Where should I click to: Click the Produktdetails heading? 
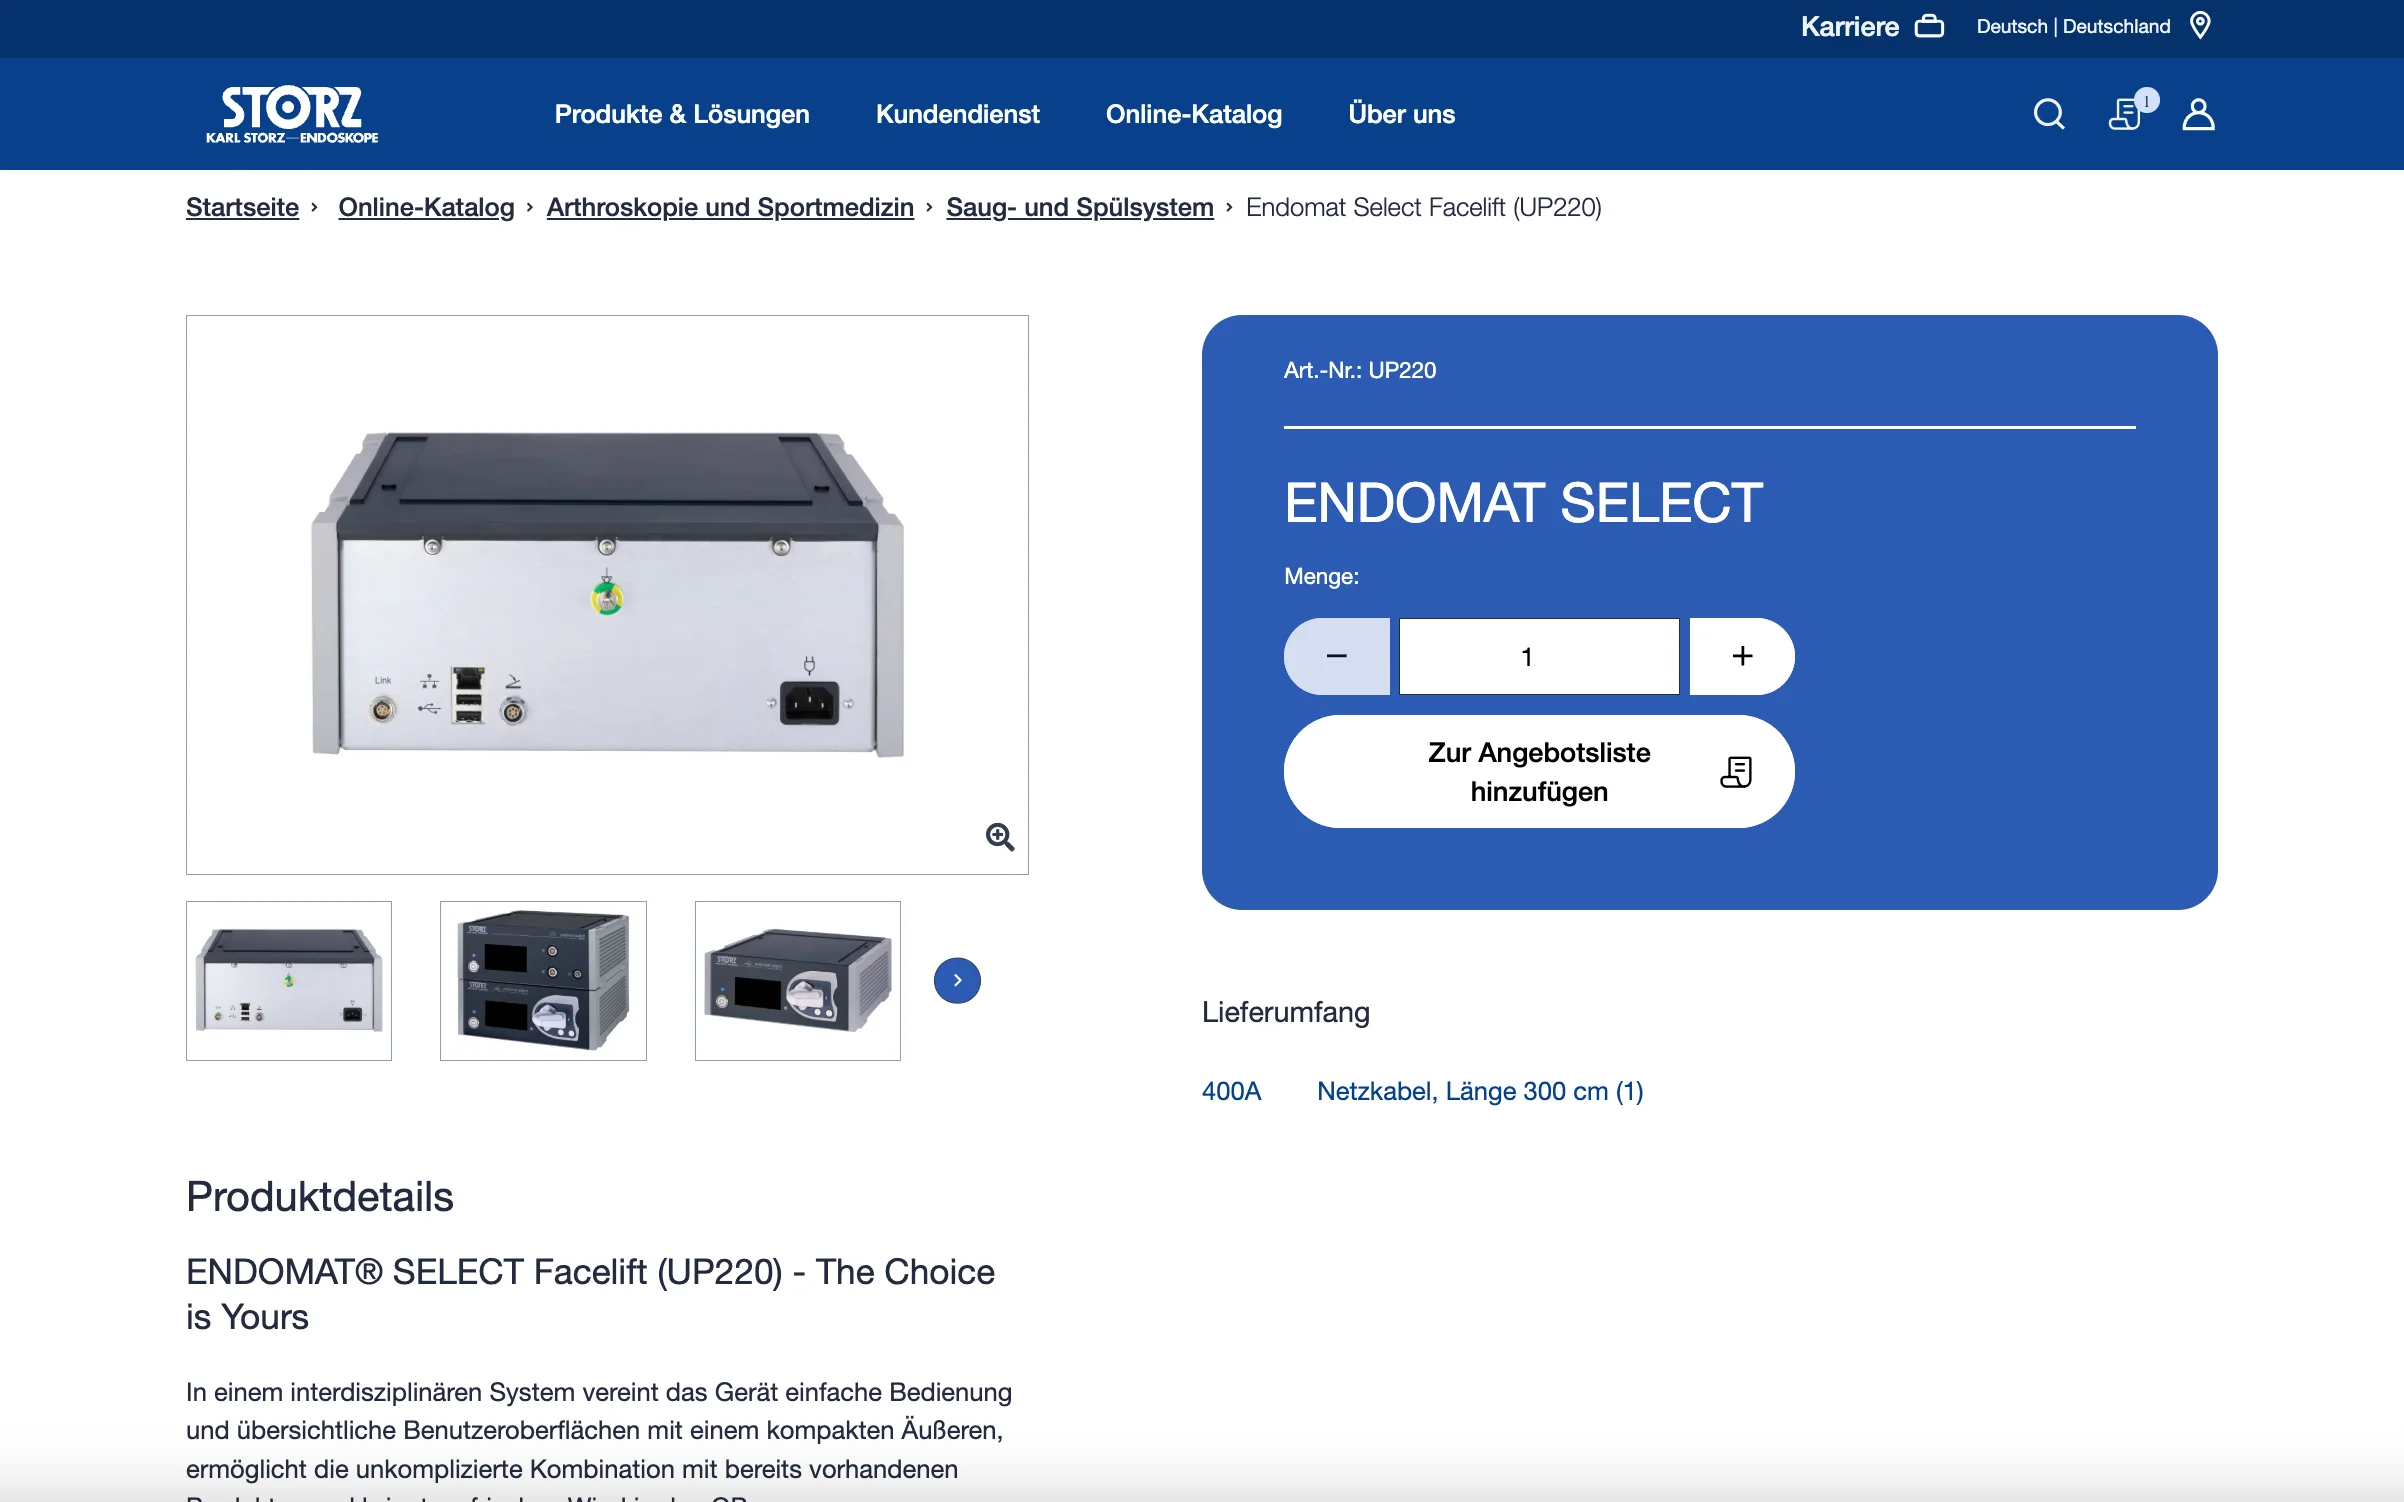[x=320, y=1196]
